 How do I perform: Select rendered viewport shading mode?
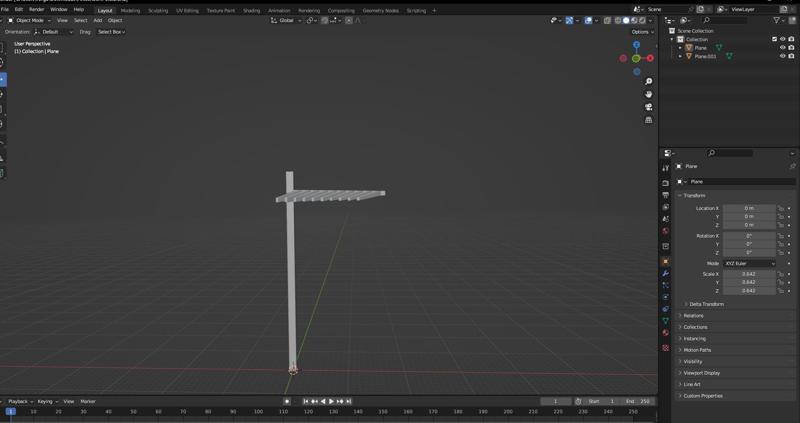tap(642, 20)
